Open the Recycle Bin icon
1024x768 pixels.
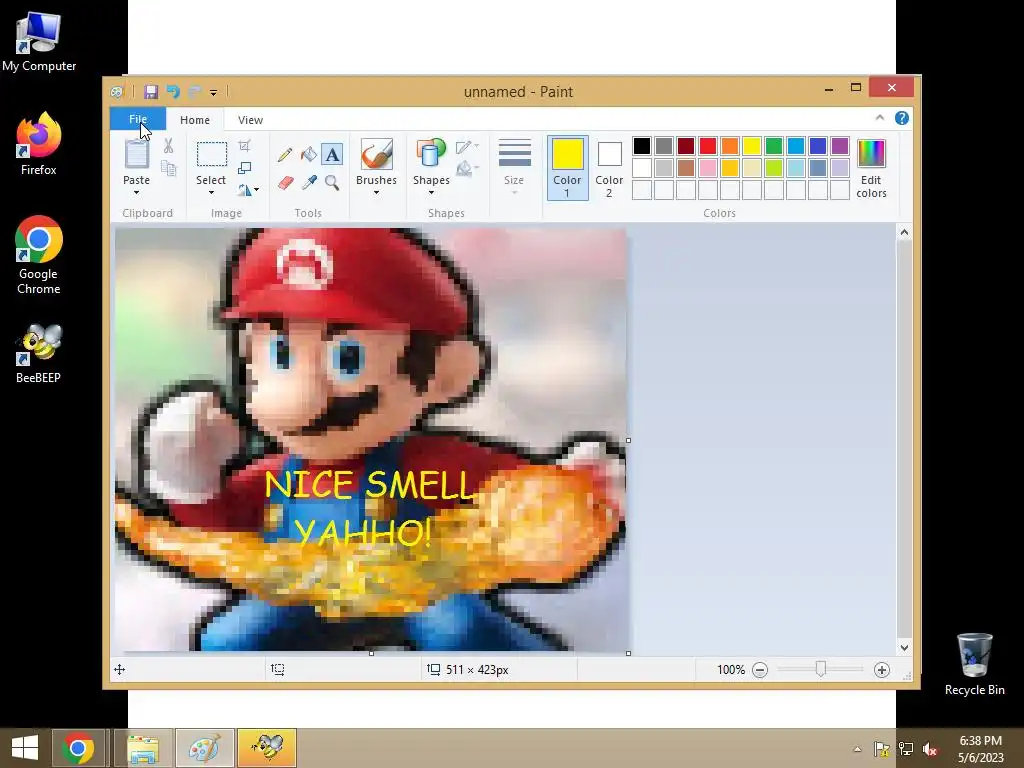click(974, 664)
